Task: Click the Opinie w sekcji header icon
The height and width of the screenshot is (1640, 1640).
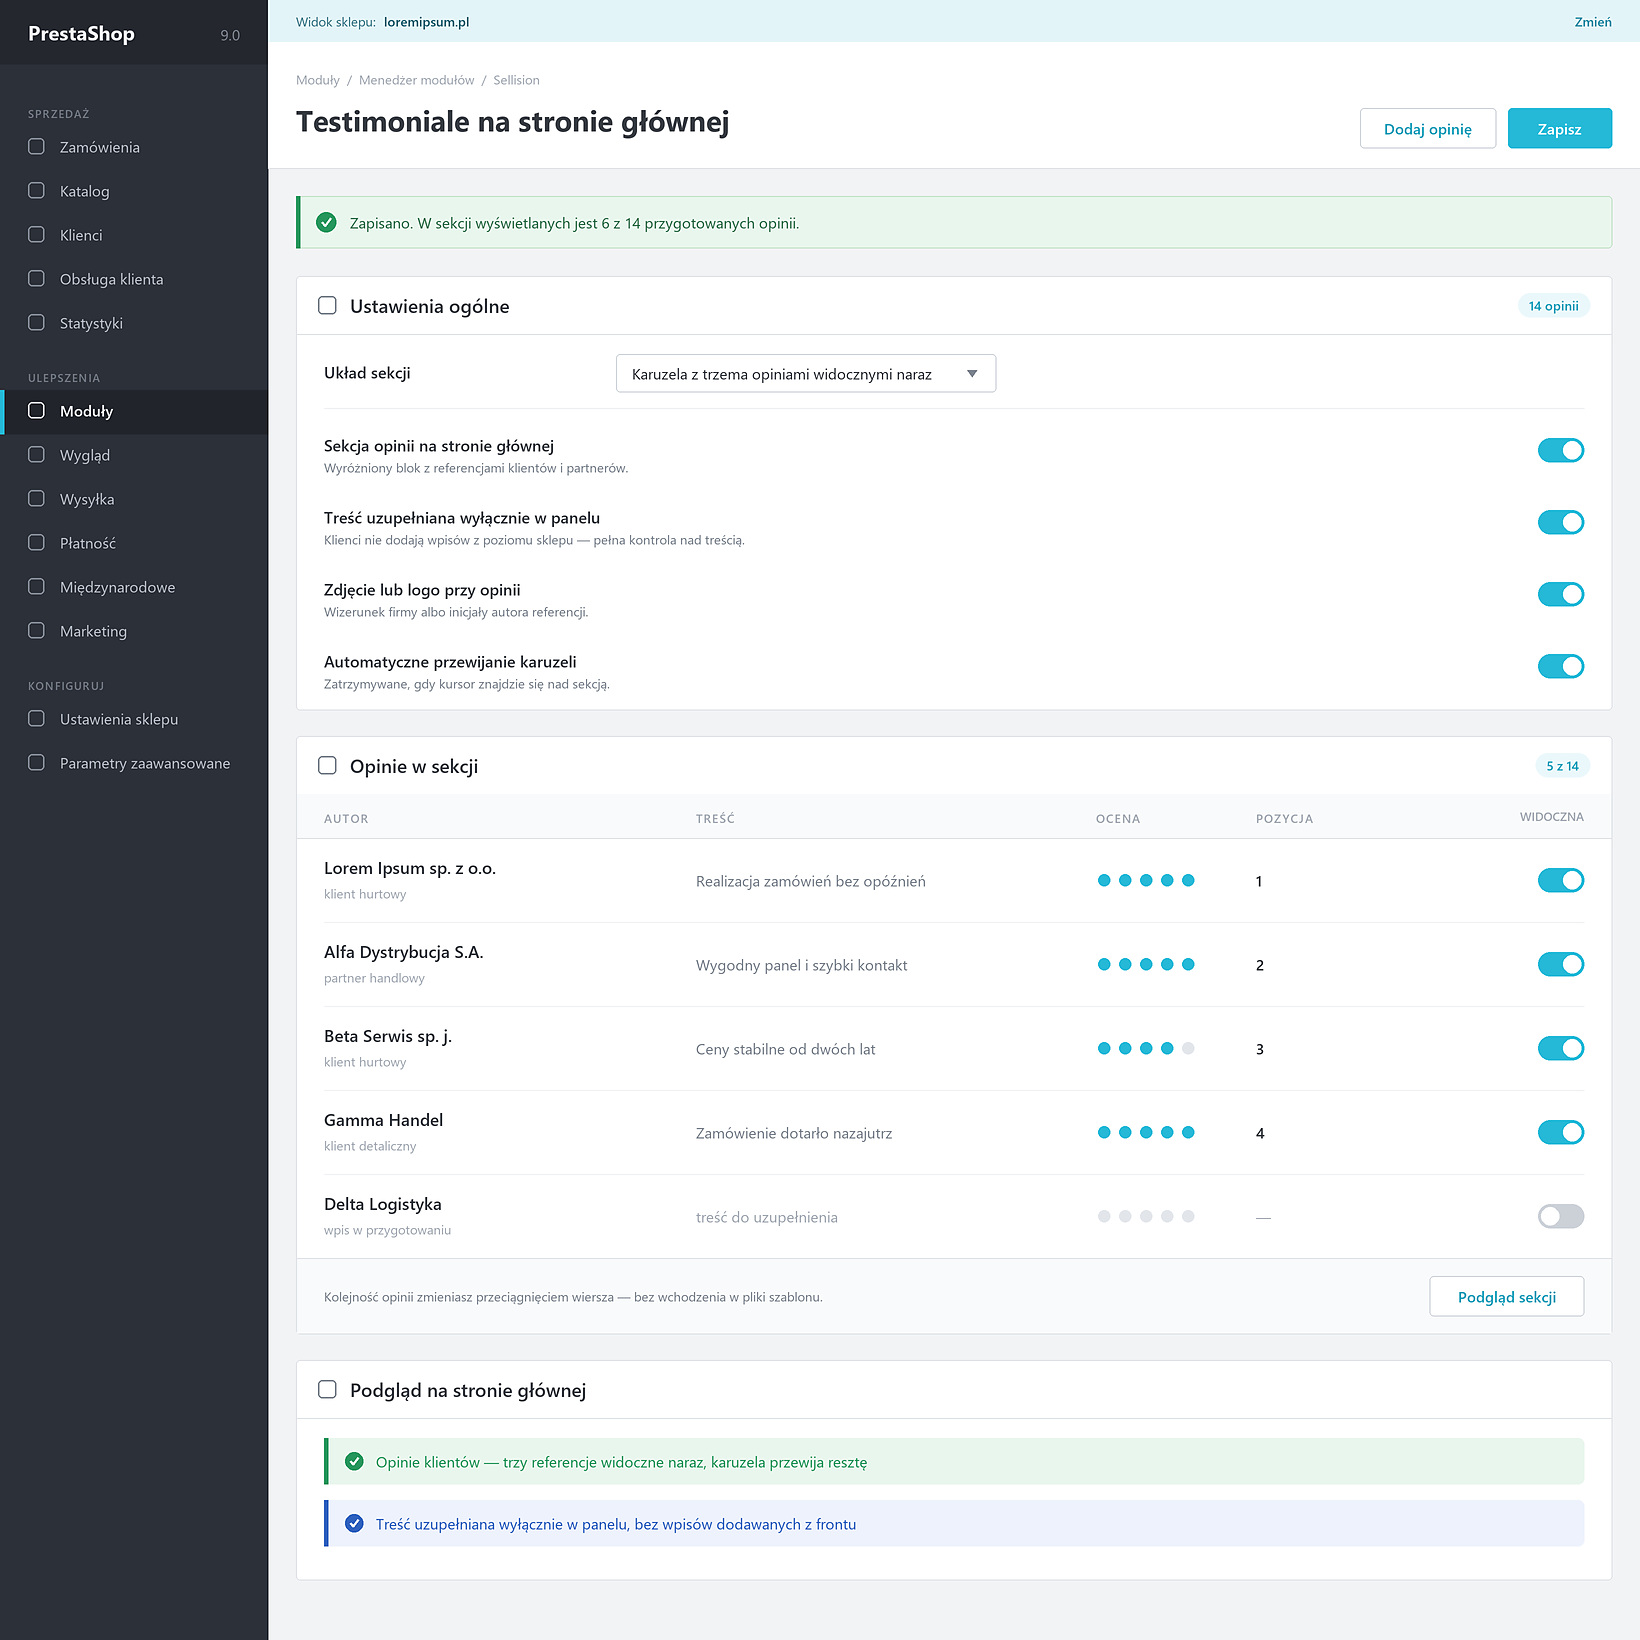Action: 327,766
